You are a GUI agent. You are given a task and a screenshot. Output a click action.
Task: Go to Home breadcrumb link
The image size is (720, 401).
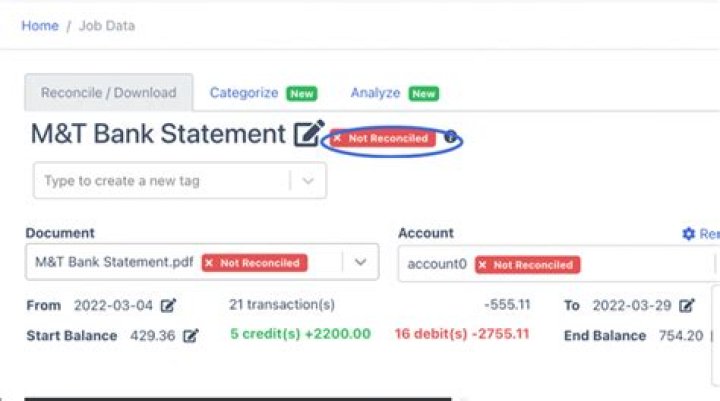(x=40, y=26)
